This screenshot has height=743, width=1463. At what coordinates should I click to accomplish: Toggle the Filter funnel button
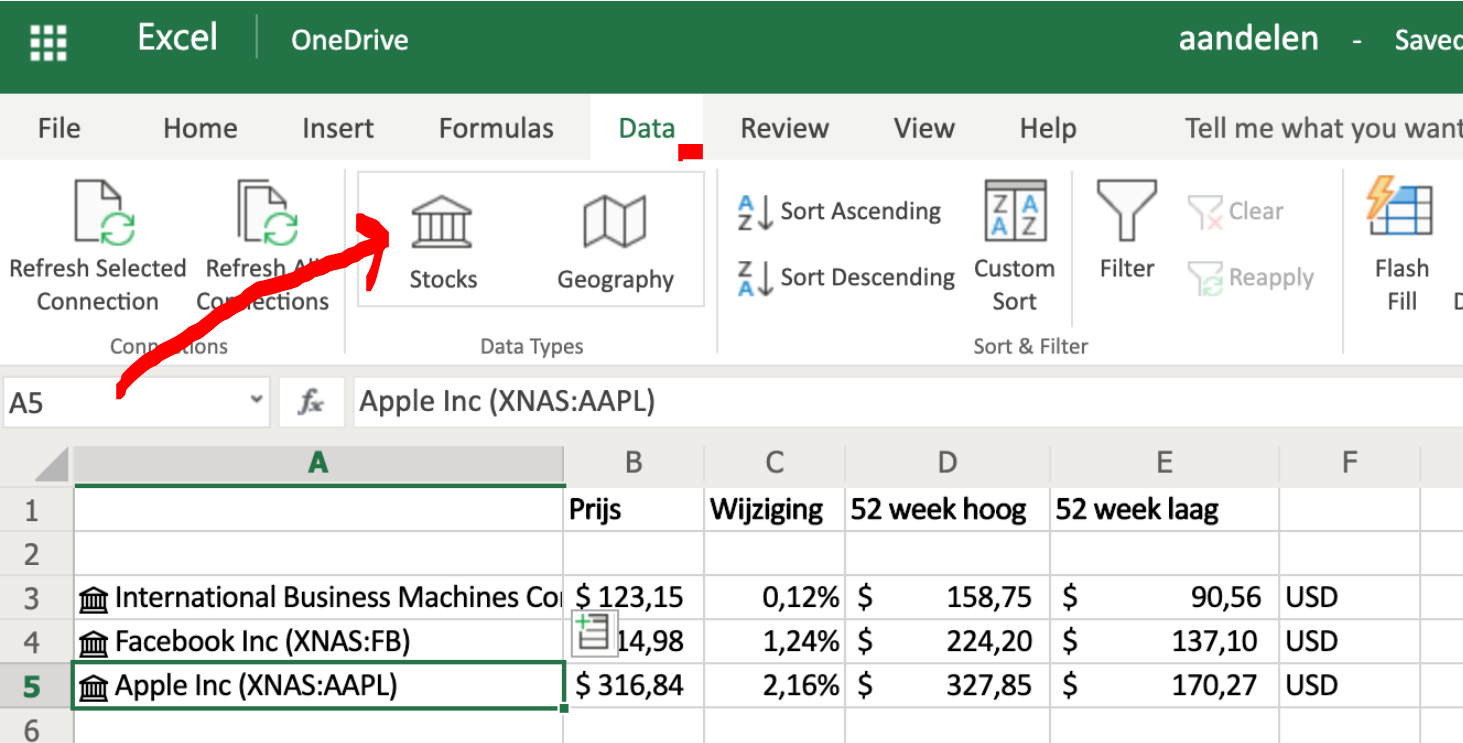point(1127,230)
